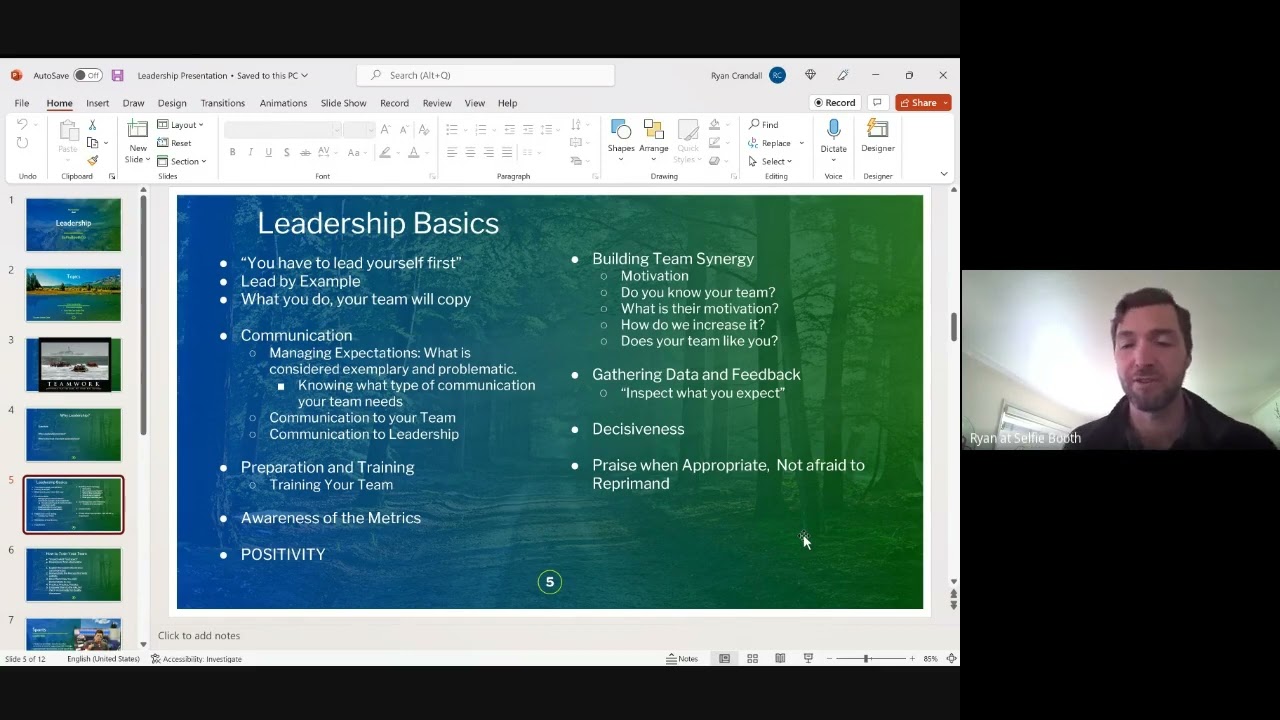1280x720 pixels.
Task: Click Increase Font Size icon
Action: [x=385, y=129]
